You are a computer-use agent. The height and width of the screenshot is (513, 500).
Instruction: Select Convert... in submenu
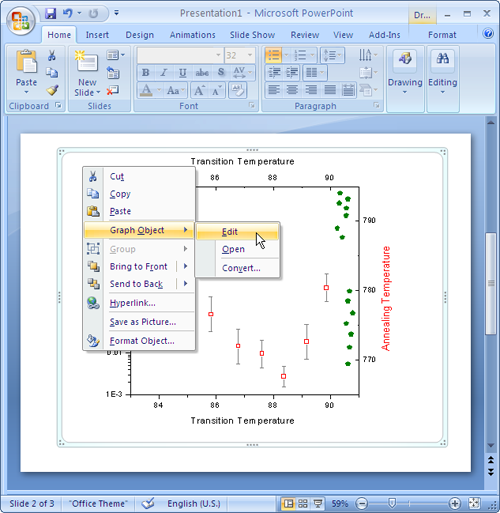pyautogui.click(x=237, y=268)
